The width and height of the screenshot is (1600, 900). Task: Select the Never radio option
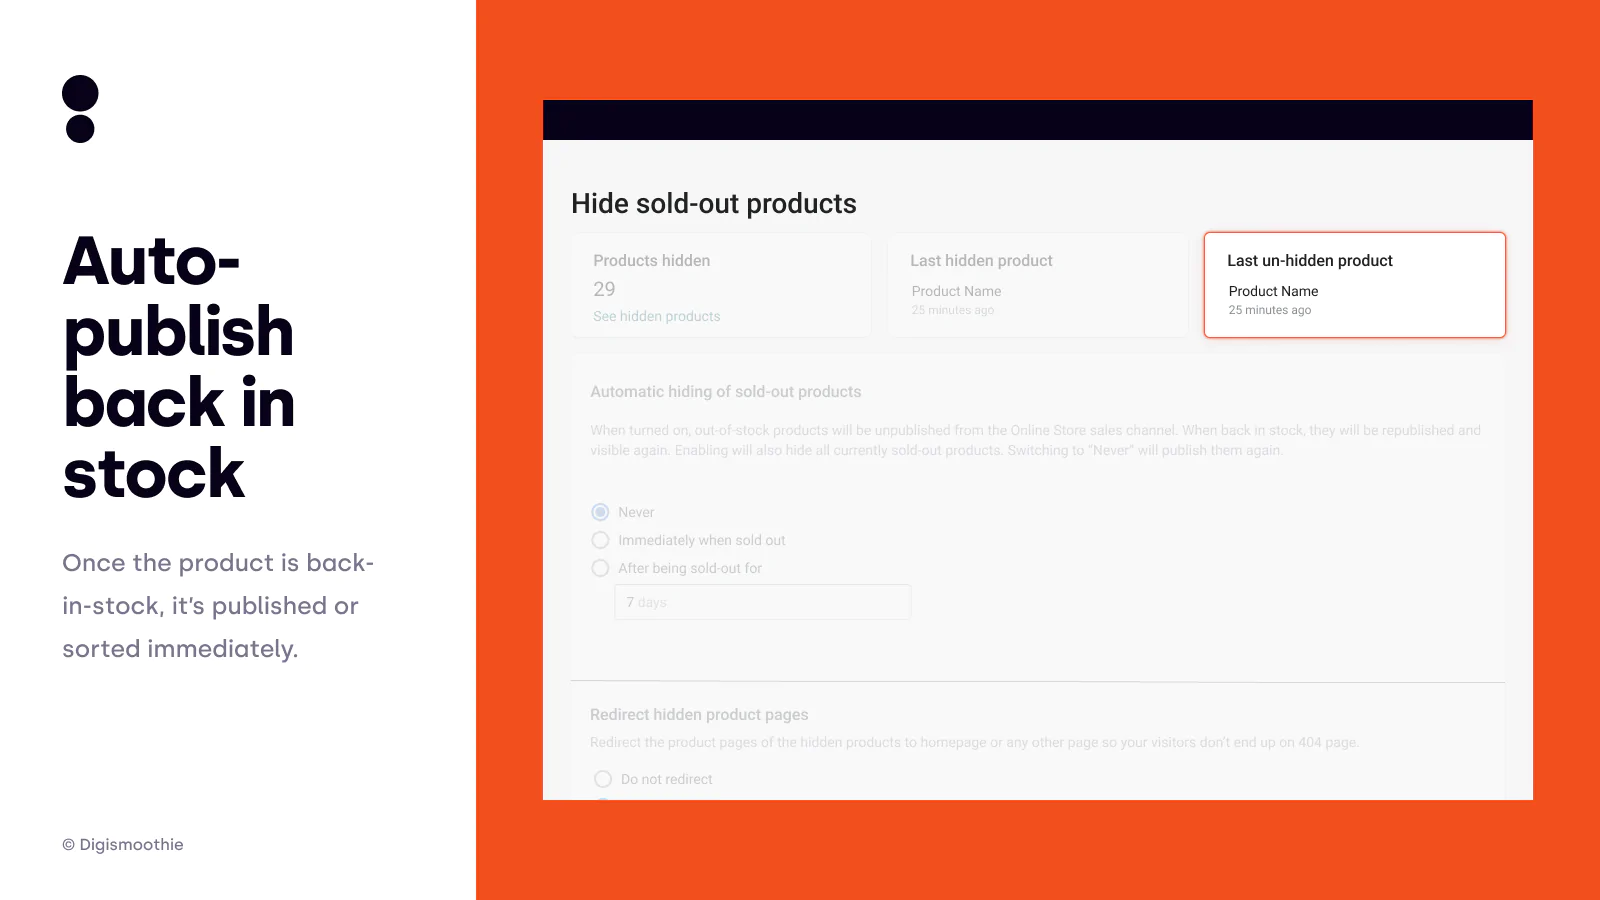tap(601, 512)
